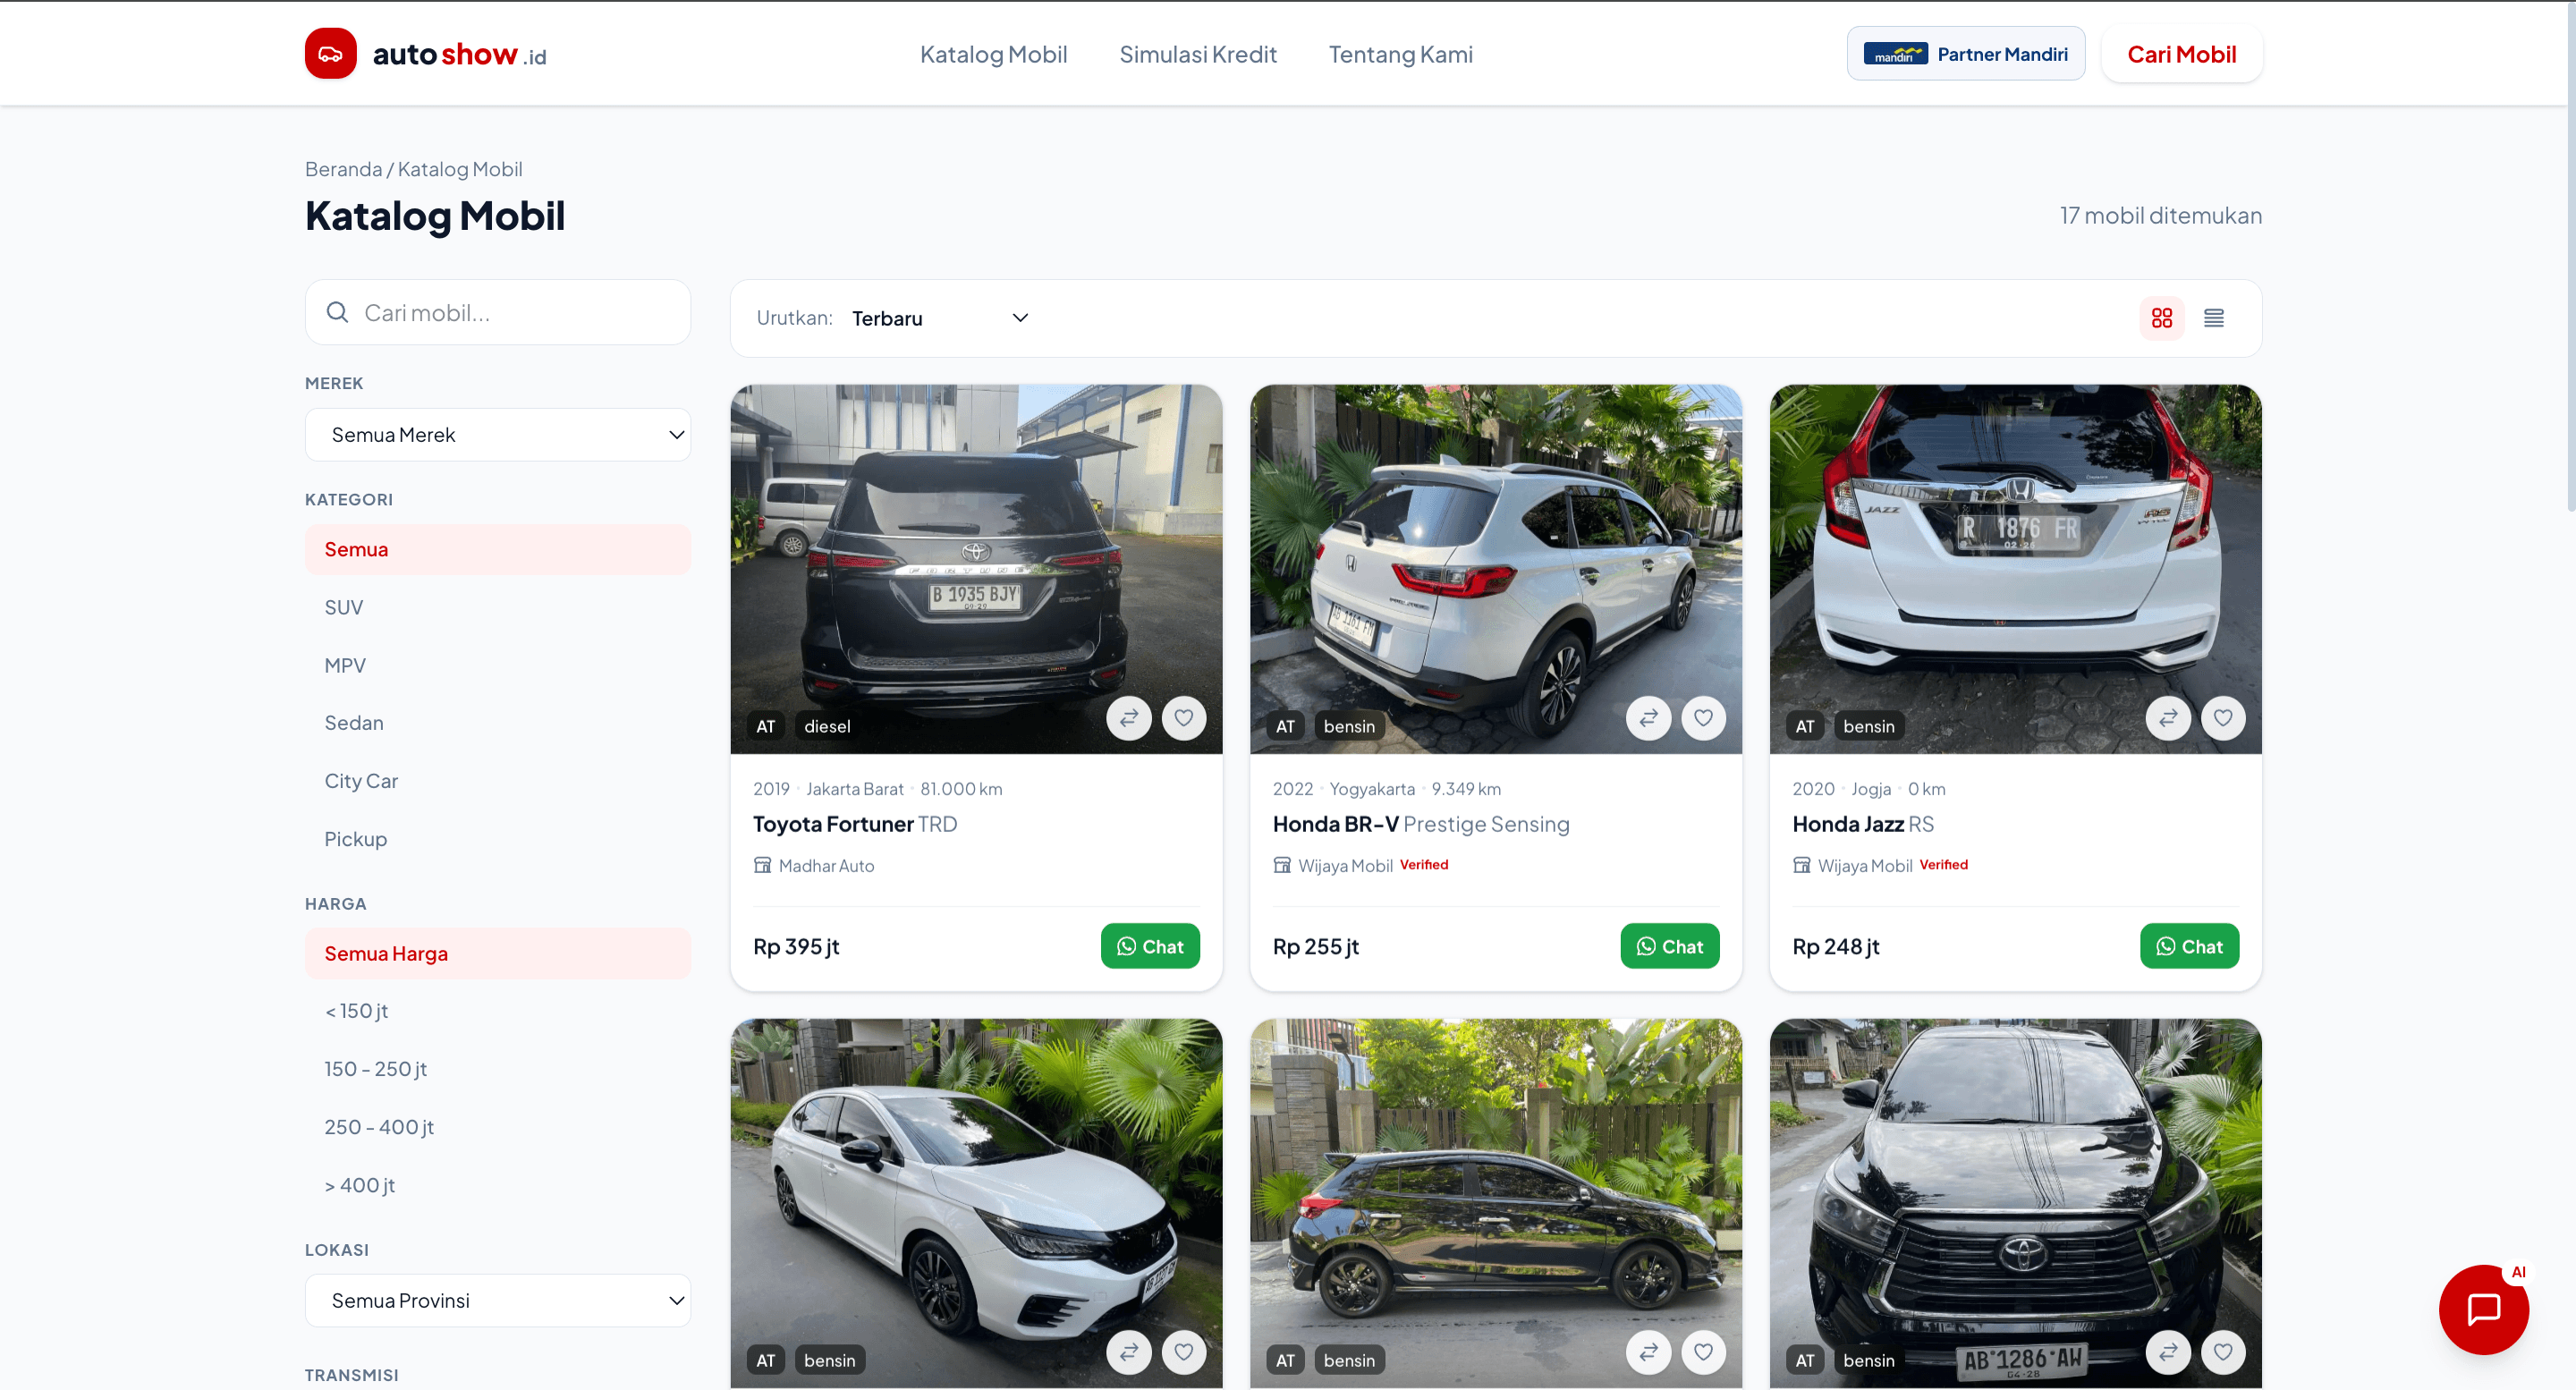This screenshot has width=2576, height=1390.
Task: Go to Beranda breadcrumb link
Action: [343, 169]
